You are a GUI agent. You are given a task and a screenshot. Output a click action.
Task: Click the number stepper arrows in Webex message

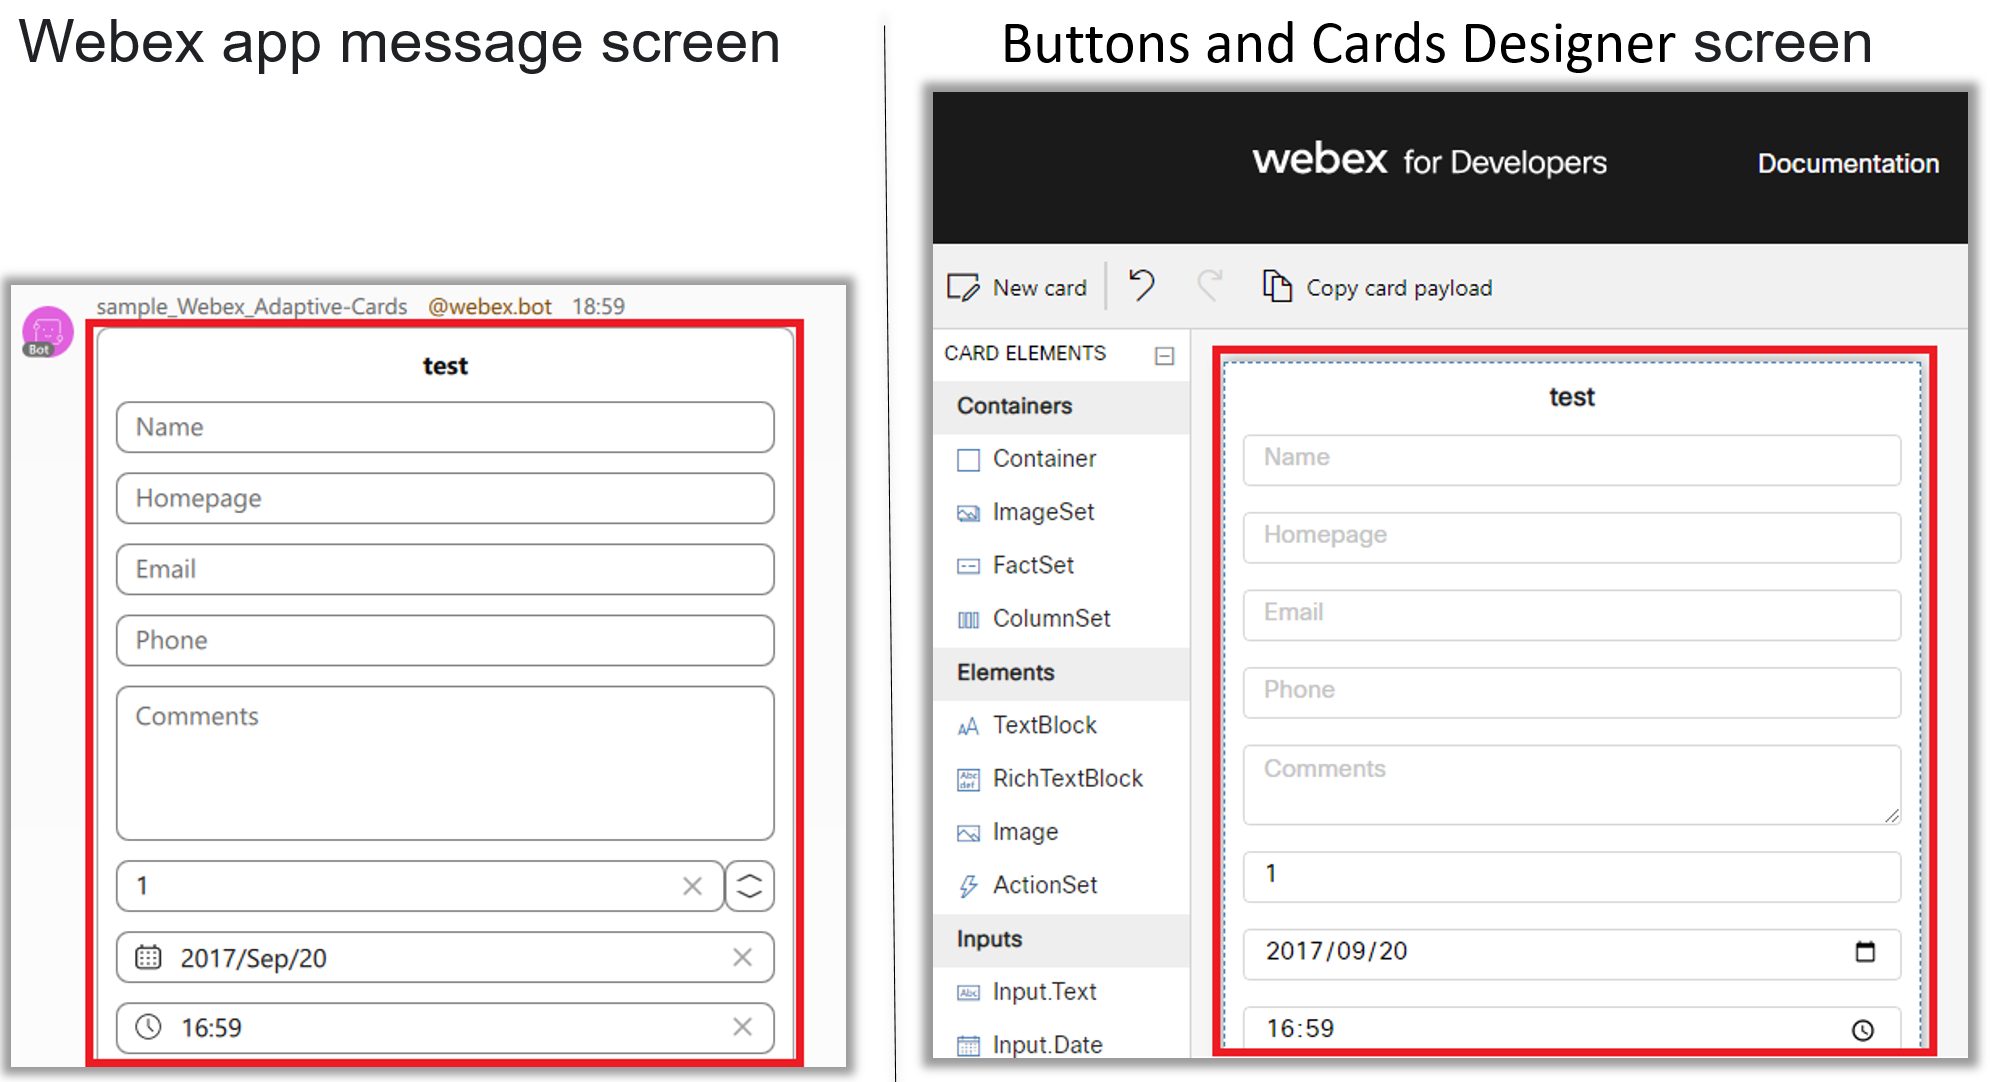750,886
